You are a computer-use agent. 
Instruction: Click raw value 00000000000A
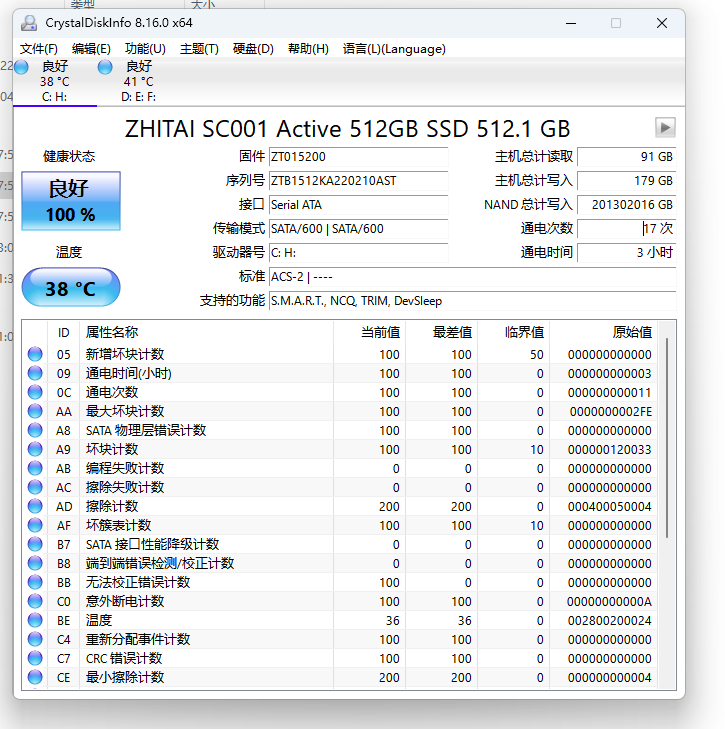click(x=609, y=601)
